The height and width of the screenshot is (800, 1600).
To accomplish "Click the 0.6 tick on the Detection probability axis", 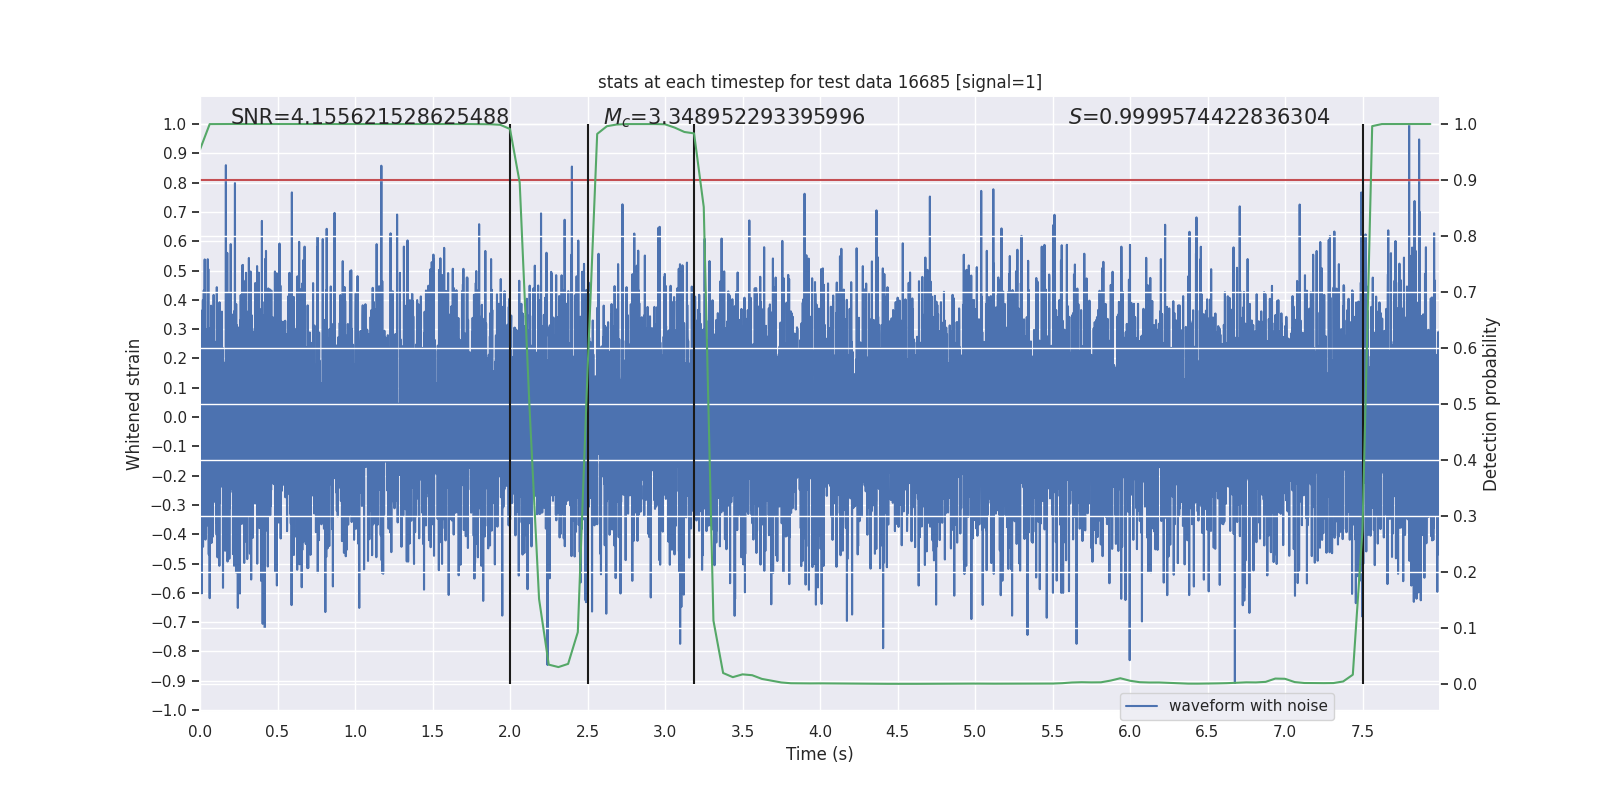I will (x=1465, y=348).
